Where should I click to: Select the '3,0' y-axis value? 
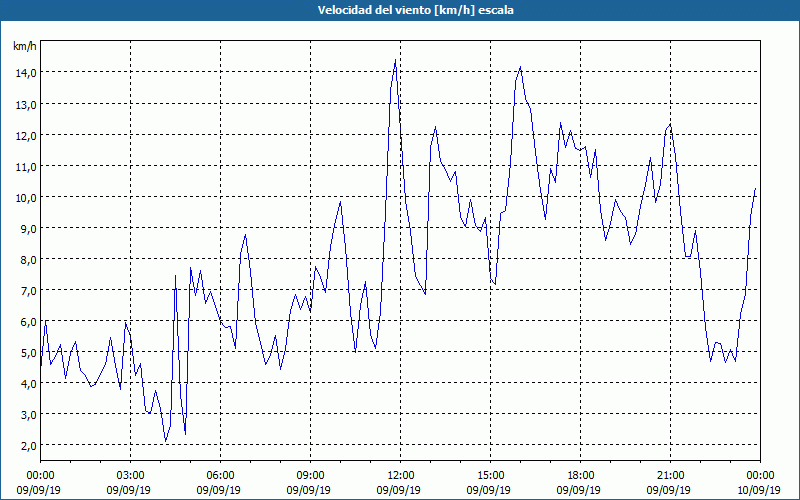coord(28,415)
